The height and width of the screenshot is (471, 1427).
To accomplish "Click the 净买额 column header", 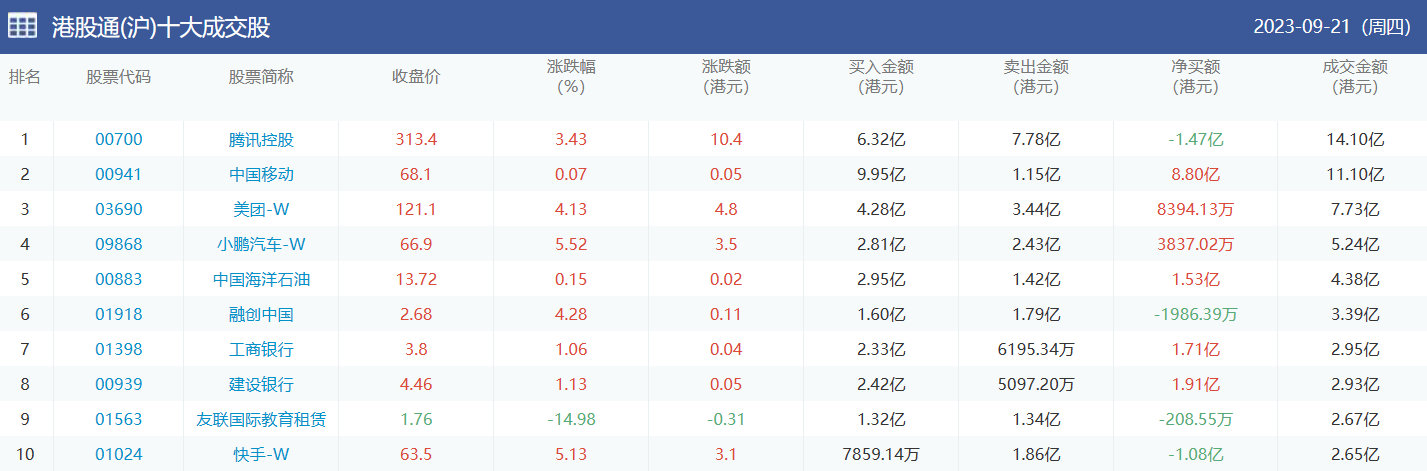I will pos(1196,77).
